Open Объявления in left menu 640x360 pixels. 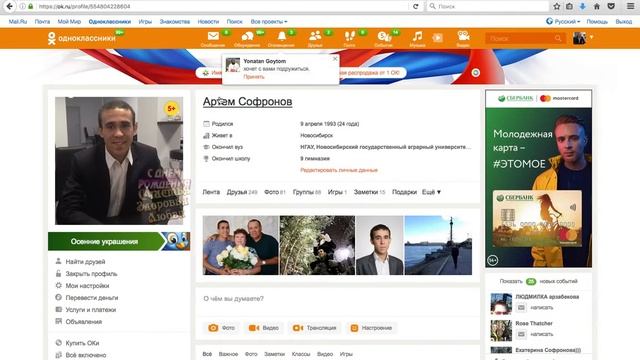[x=84, y=322]
